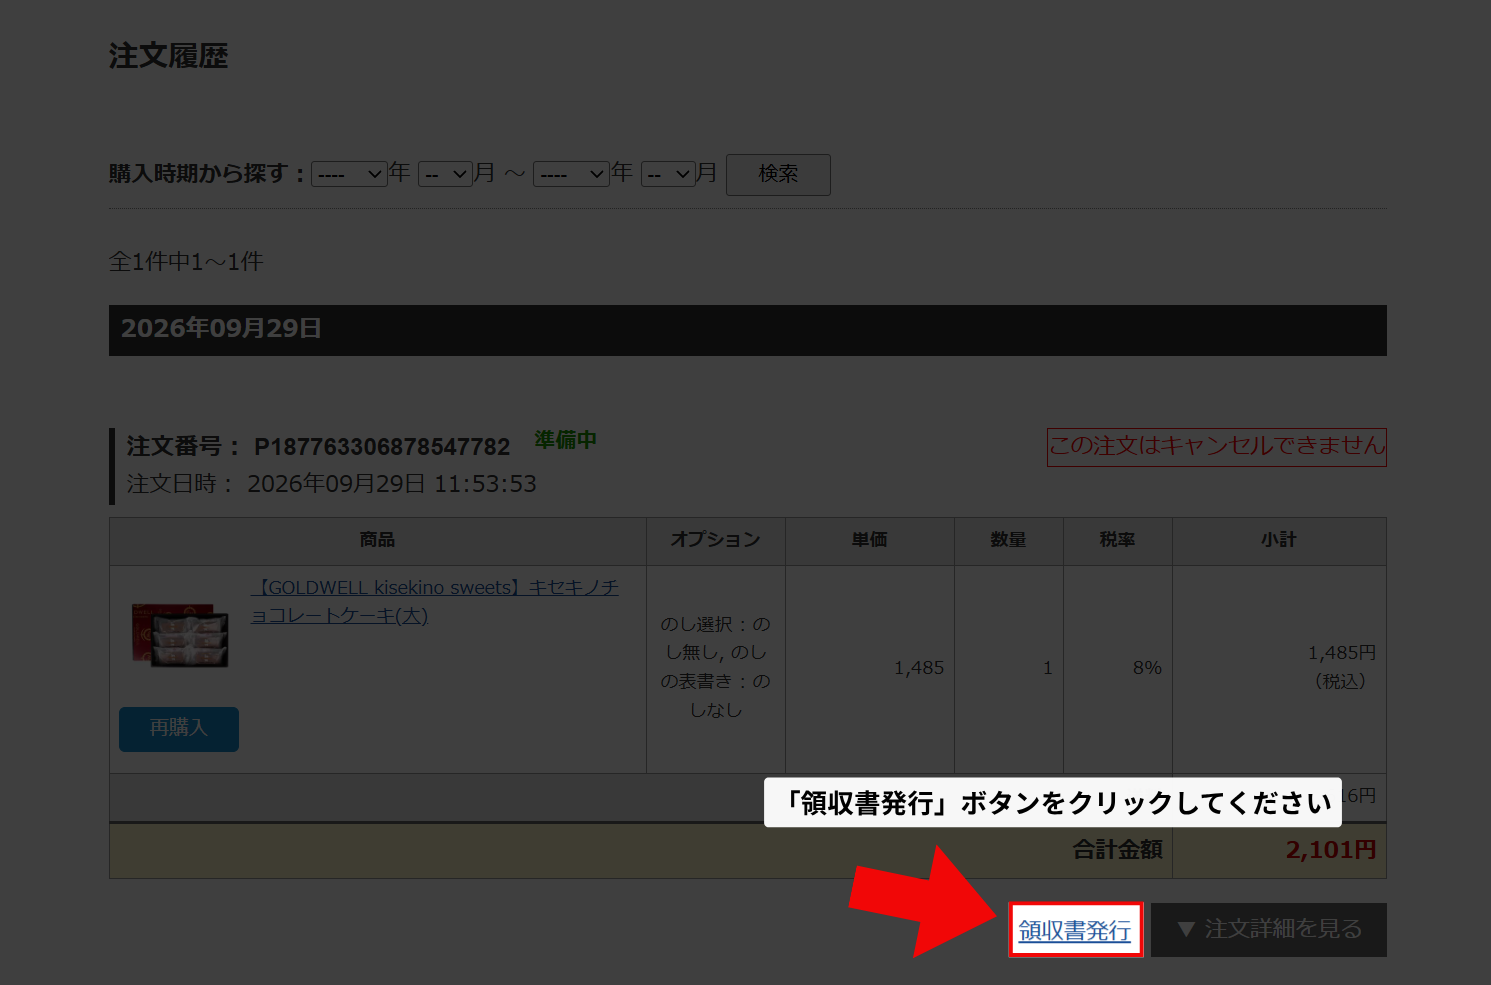This screenshot has width=1491, height=985.
Task: Click the 領収書発行 receipt link
Action: 1075,930
